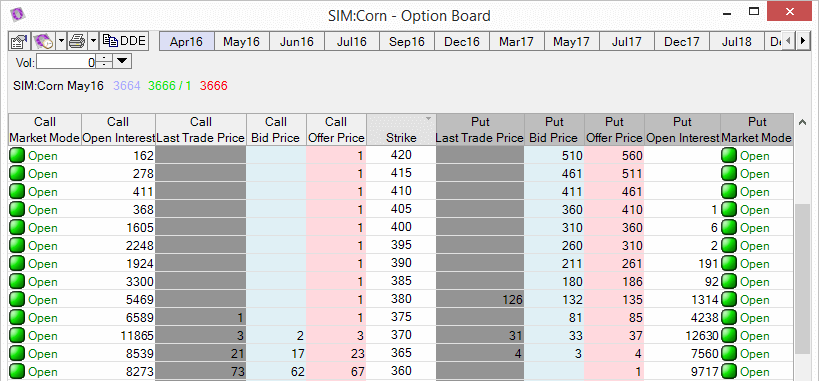Click put bid price 510 at strike 420

554,155
